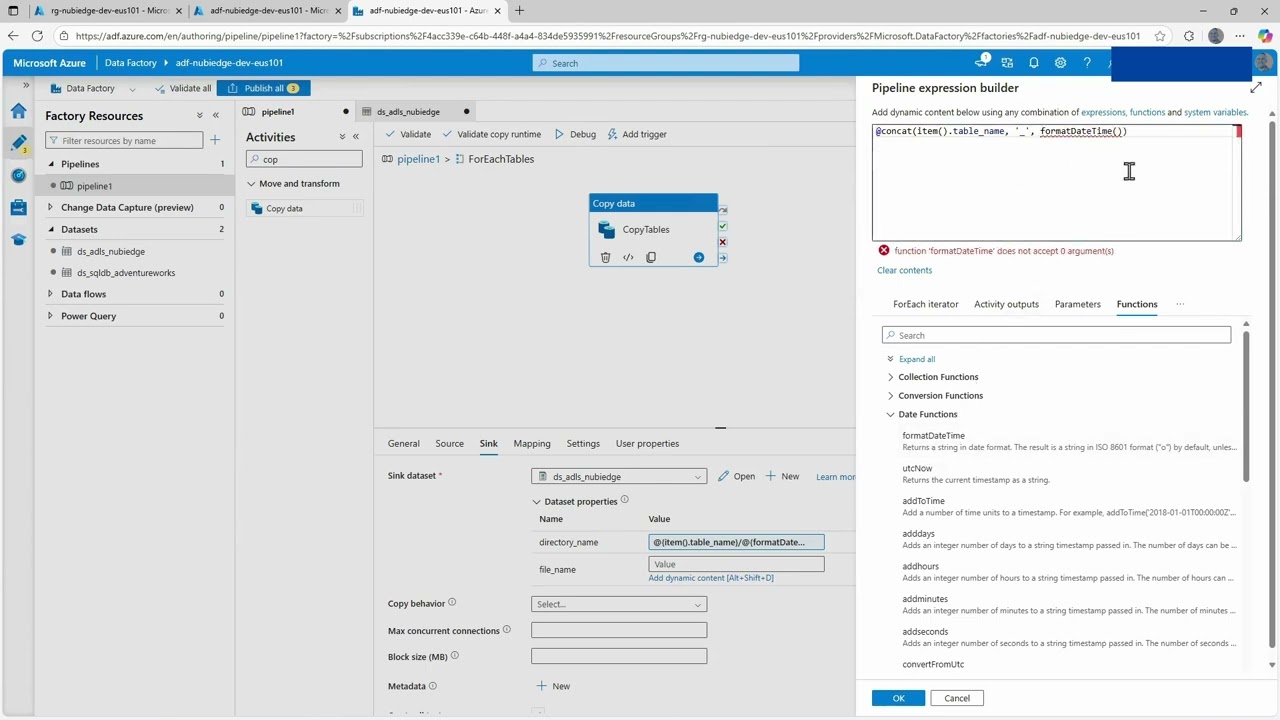This screenshot has width=1280, height=720.
Task: Open the Learning center icon
Action: point(18,239)
